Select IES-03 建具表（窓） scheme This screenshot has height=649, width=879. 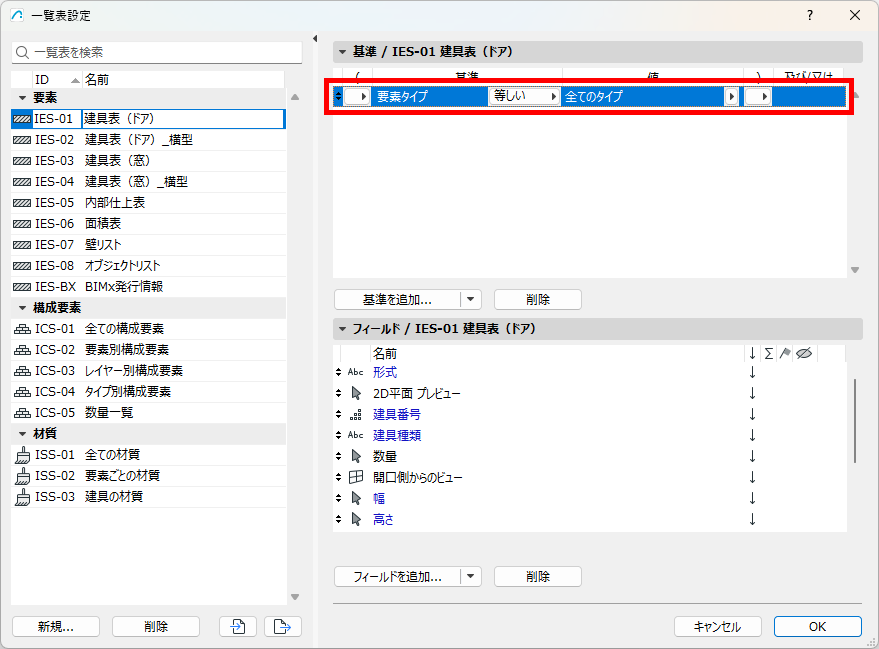(x=149, y=161)
